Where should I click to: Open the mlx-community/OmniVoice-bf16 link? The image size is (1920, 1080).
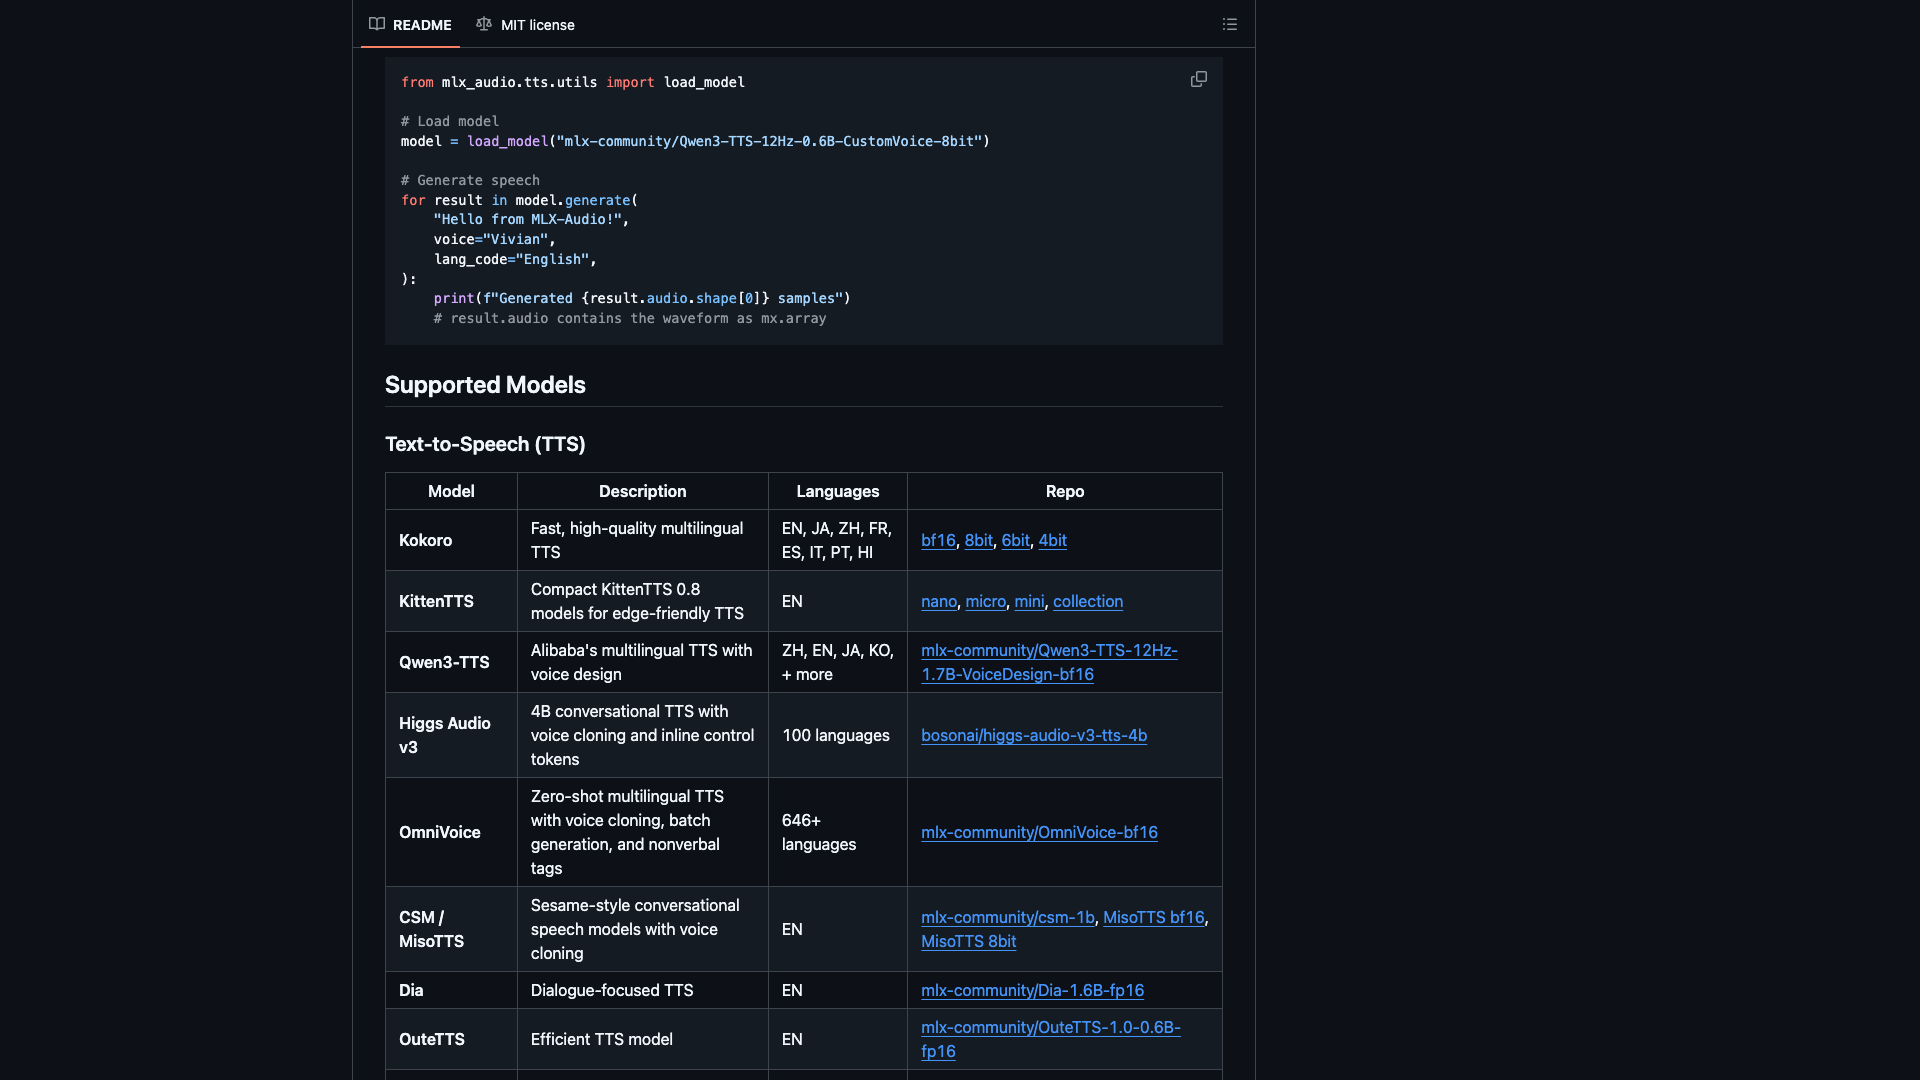point(1039,832)
